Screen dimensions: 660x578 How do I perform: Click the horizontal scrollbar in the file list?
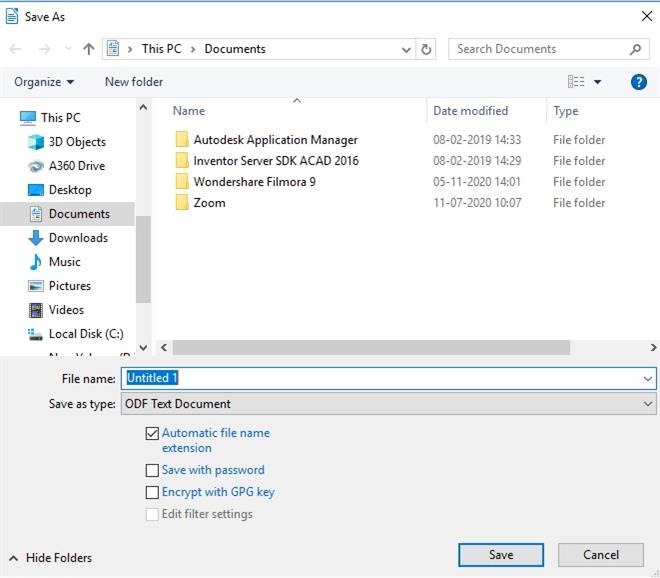370,347
